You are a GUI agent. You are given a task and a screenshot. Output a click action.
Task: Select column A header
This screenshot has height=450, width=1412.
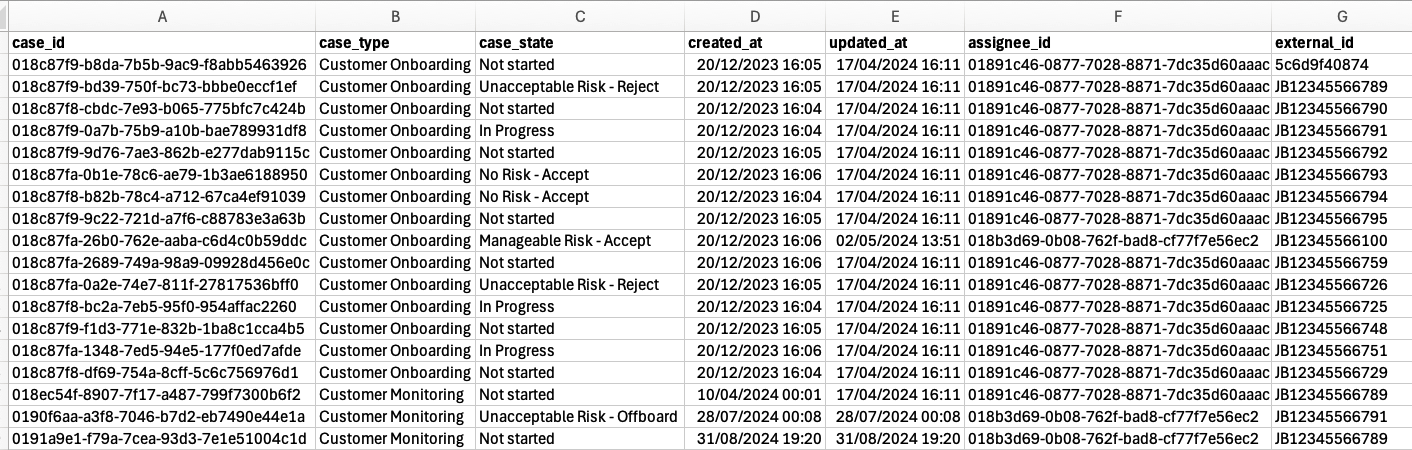coord(162,16)
